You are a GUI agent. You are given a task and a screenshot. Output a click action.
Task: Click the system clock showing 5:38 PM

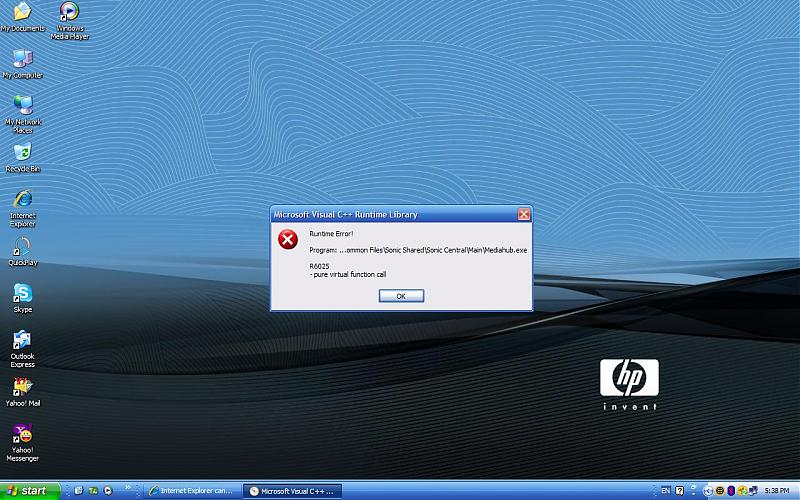(x=776, y=491)
